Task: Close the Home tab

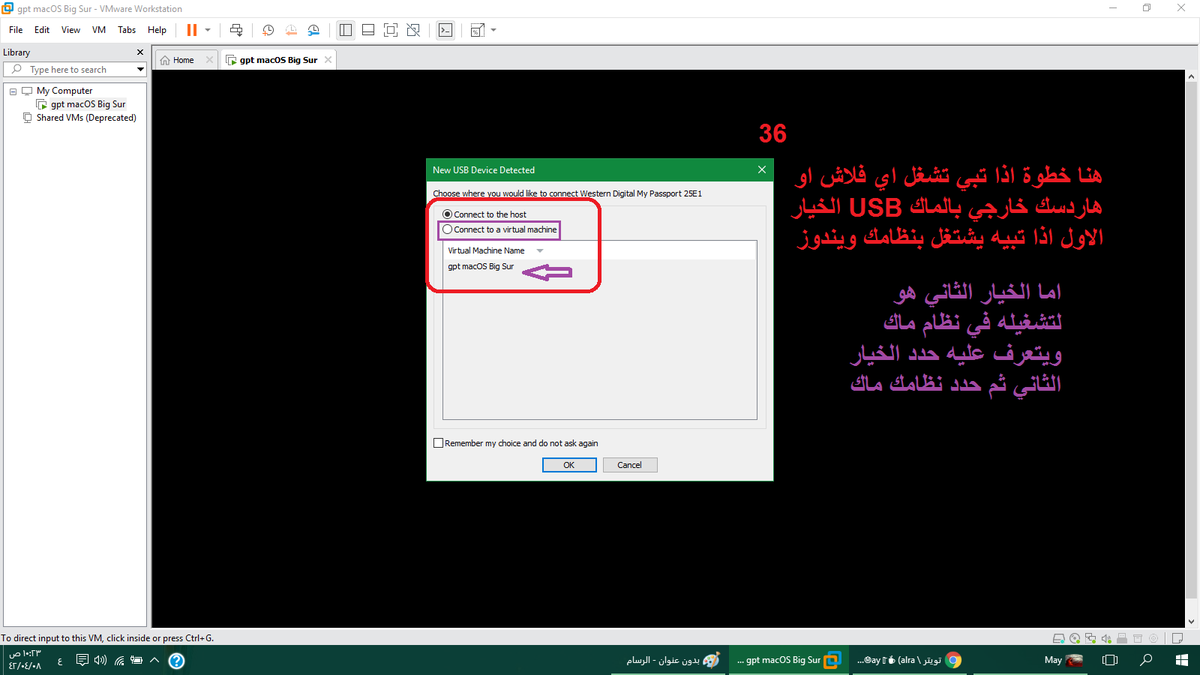Action: [209, 60]
